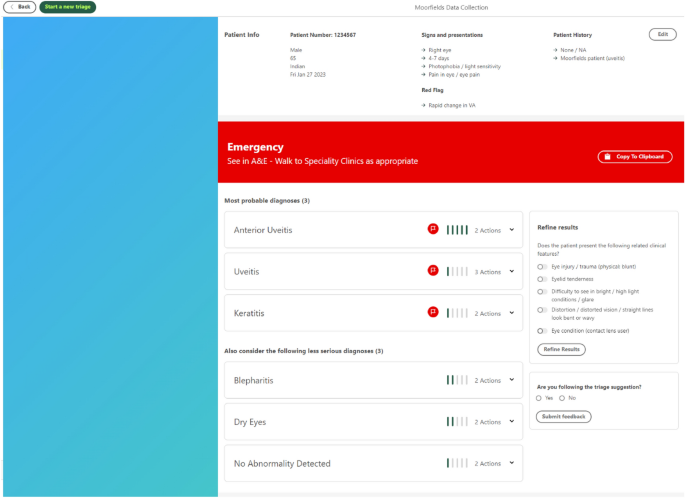
Task: Enable the Eyelid tenderness switch
Action: [542, 279]
